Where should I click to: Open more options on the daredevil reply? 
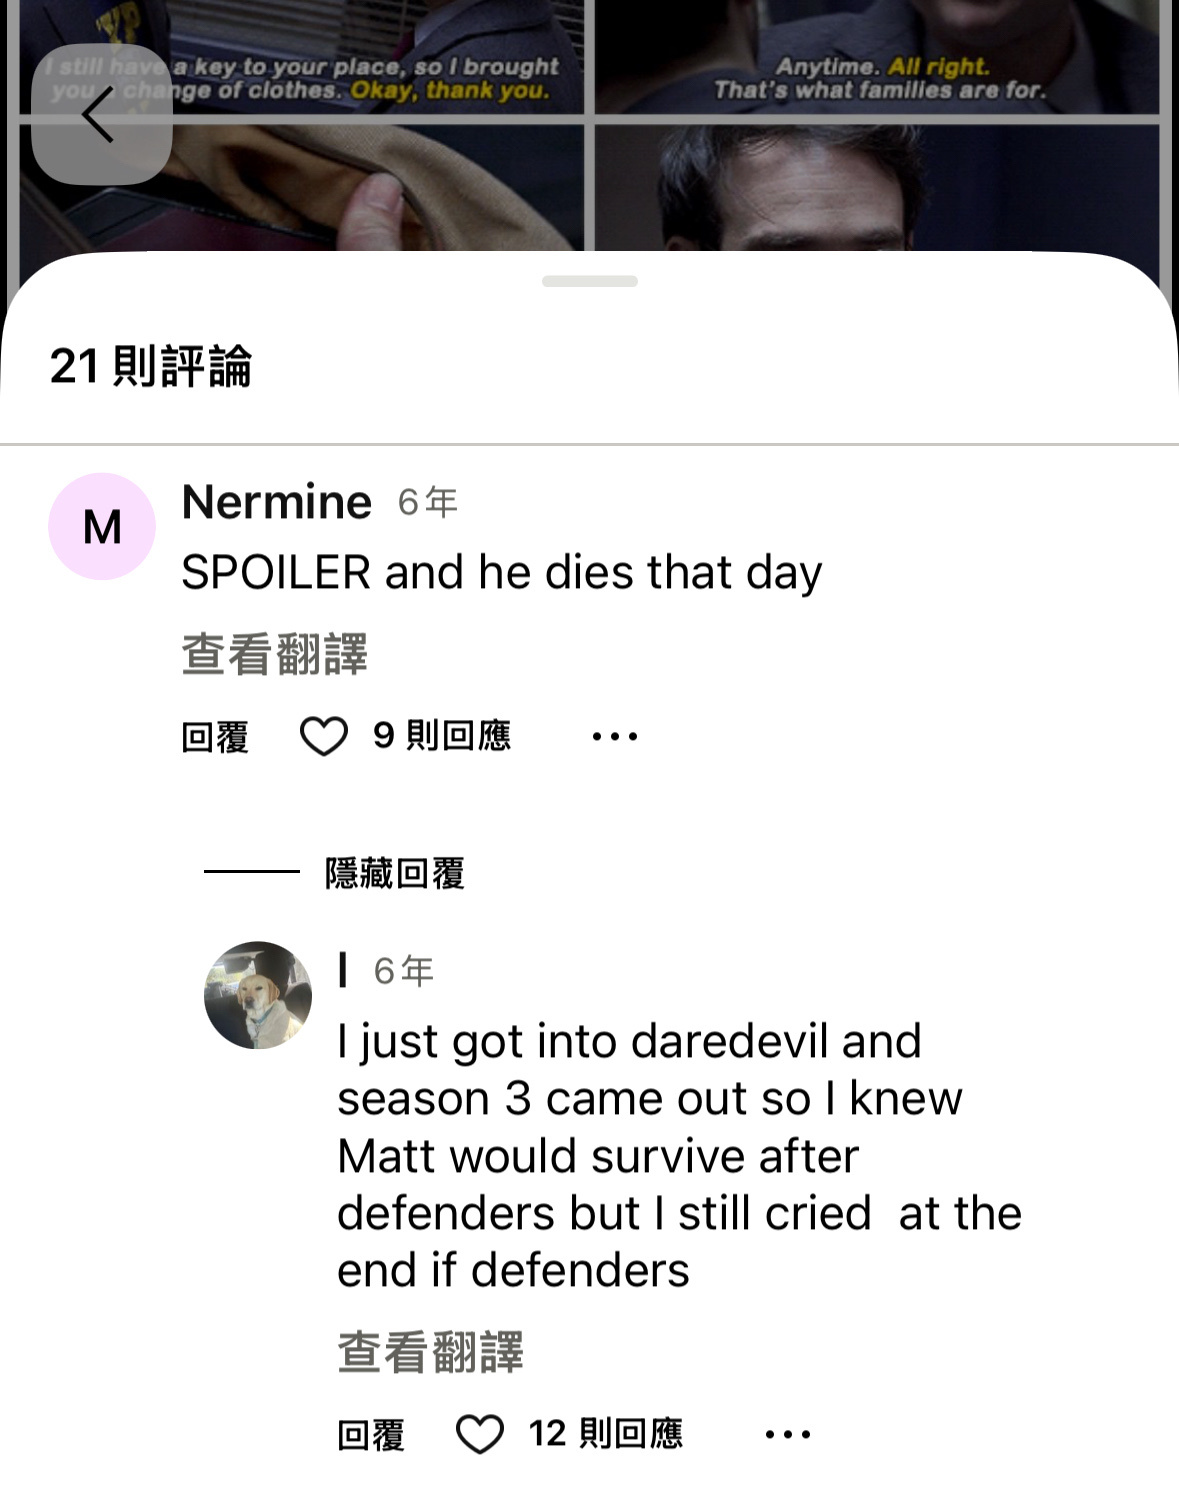pyautogui.click(x=788, y=1434)
